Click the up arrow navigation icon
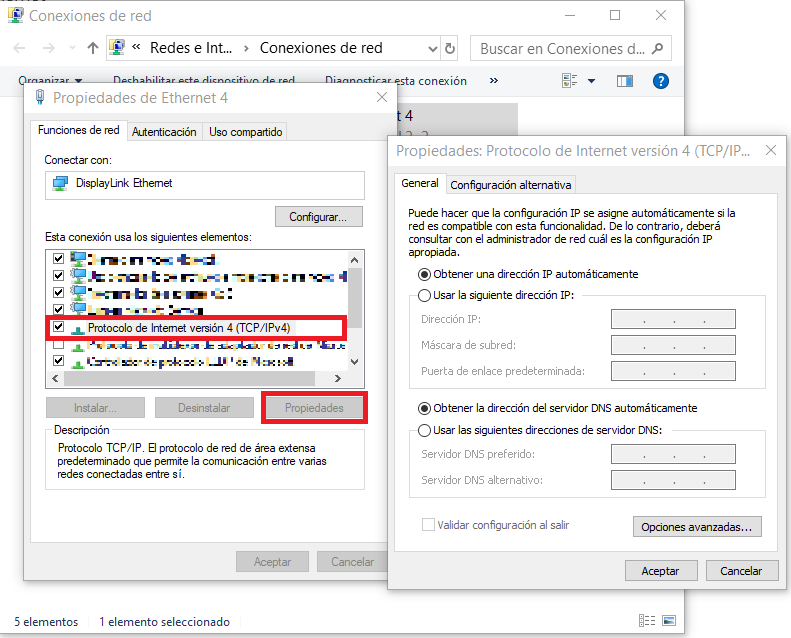 [93, 48]
